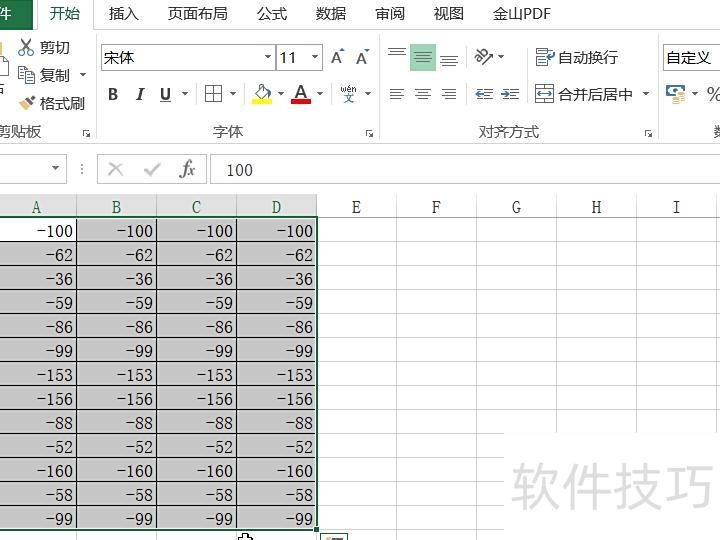Toggle Wrap Text (自动换行)
This screenshot has height=540, width=720.
[577, 57]
